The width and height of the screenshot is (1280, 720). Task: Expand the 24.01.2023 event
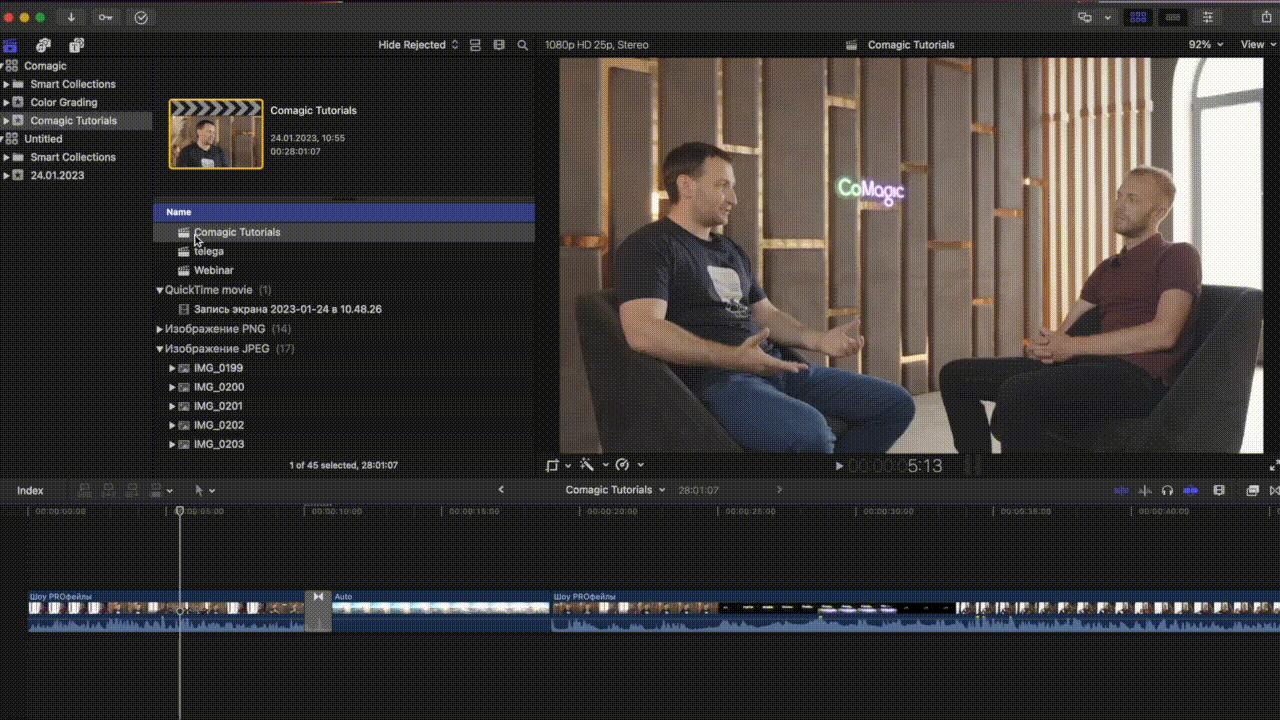(6, 175)
